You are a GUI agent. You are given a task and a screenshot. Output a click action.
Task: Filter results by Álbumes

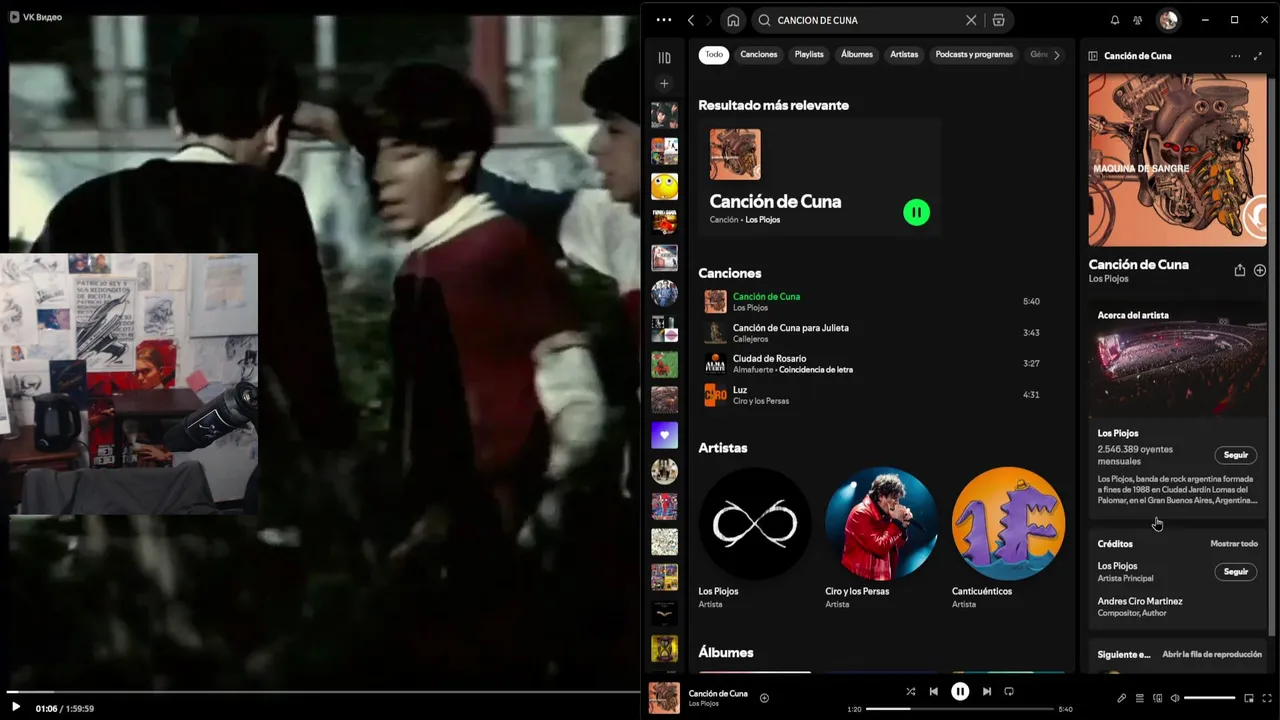tap(857, 55)
